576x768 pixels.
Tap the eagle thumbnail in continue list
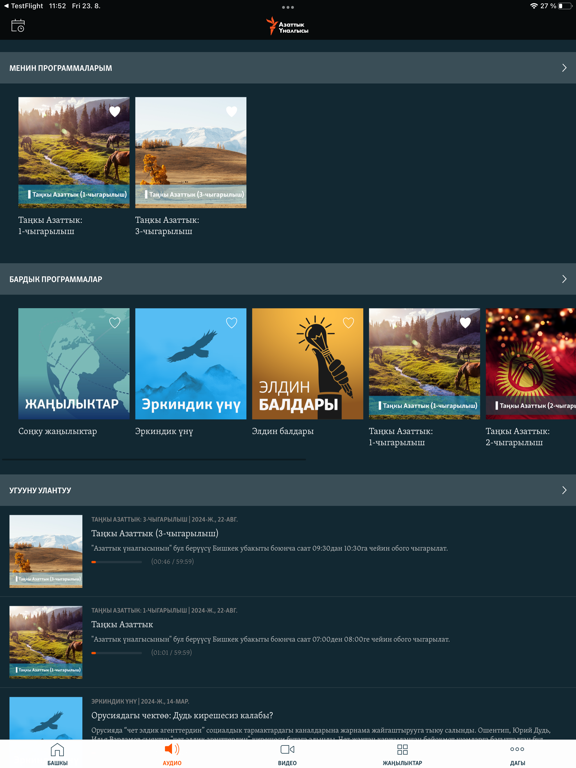[x=46, y=718]
